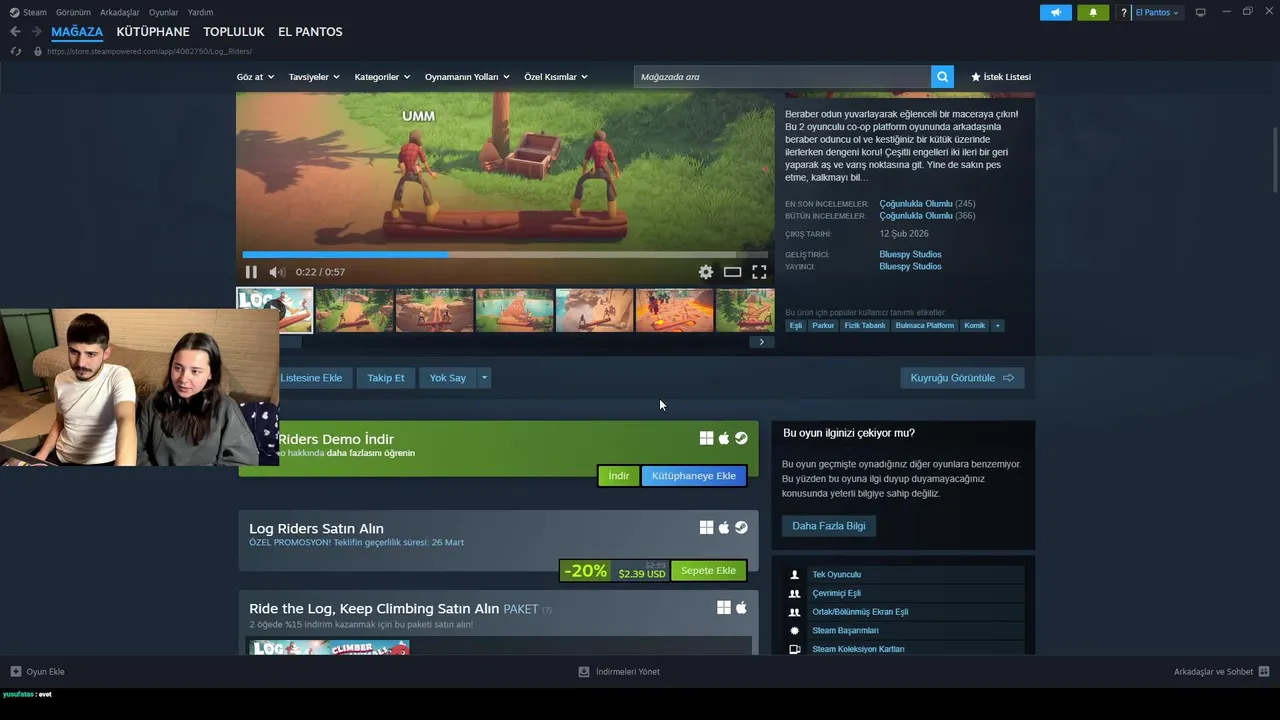
Task: Open MAĞAZA tab
Action: click(x=77, y=32)
